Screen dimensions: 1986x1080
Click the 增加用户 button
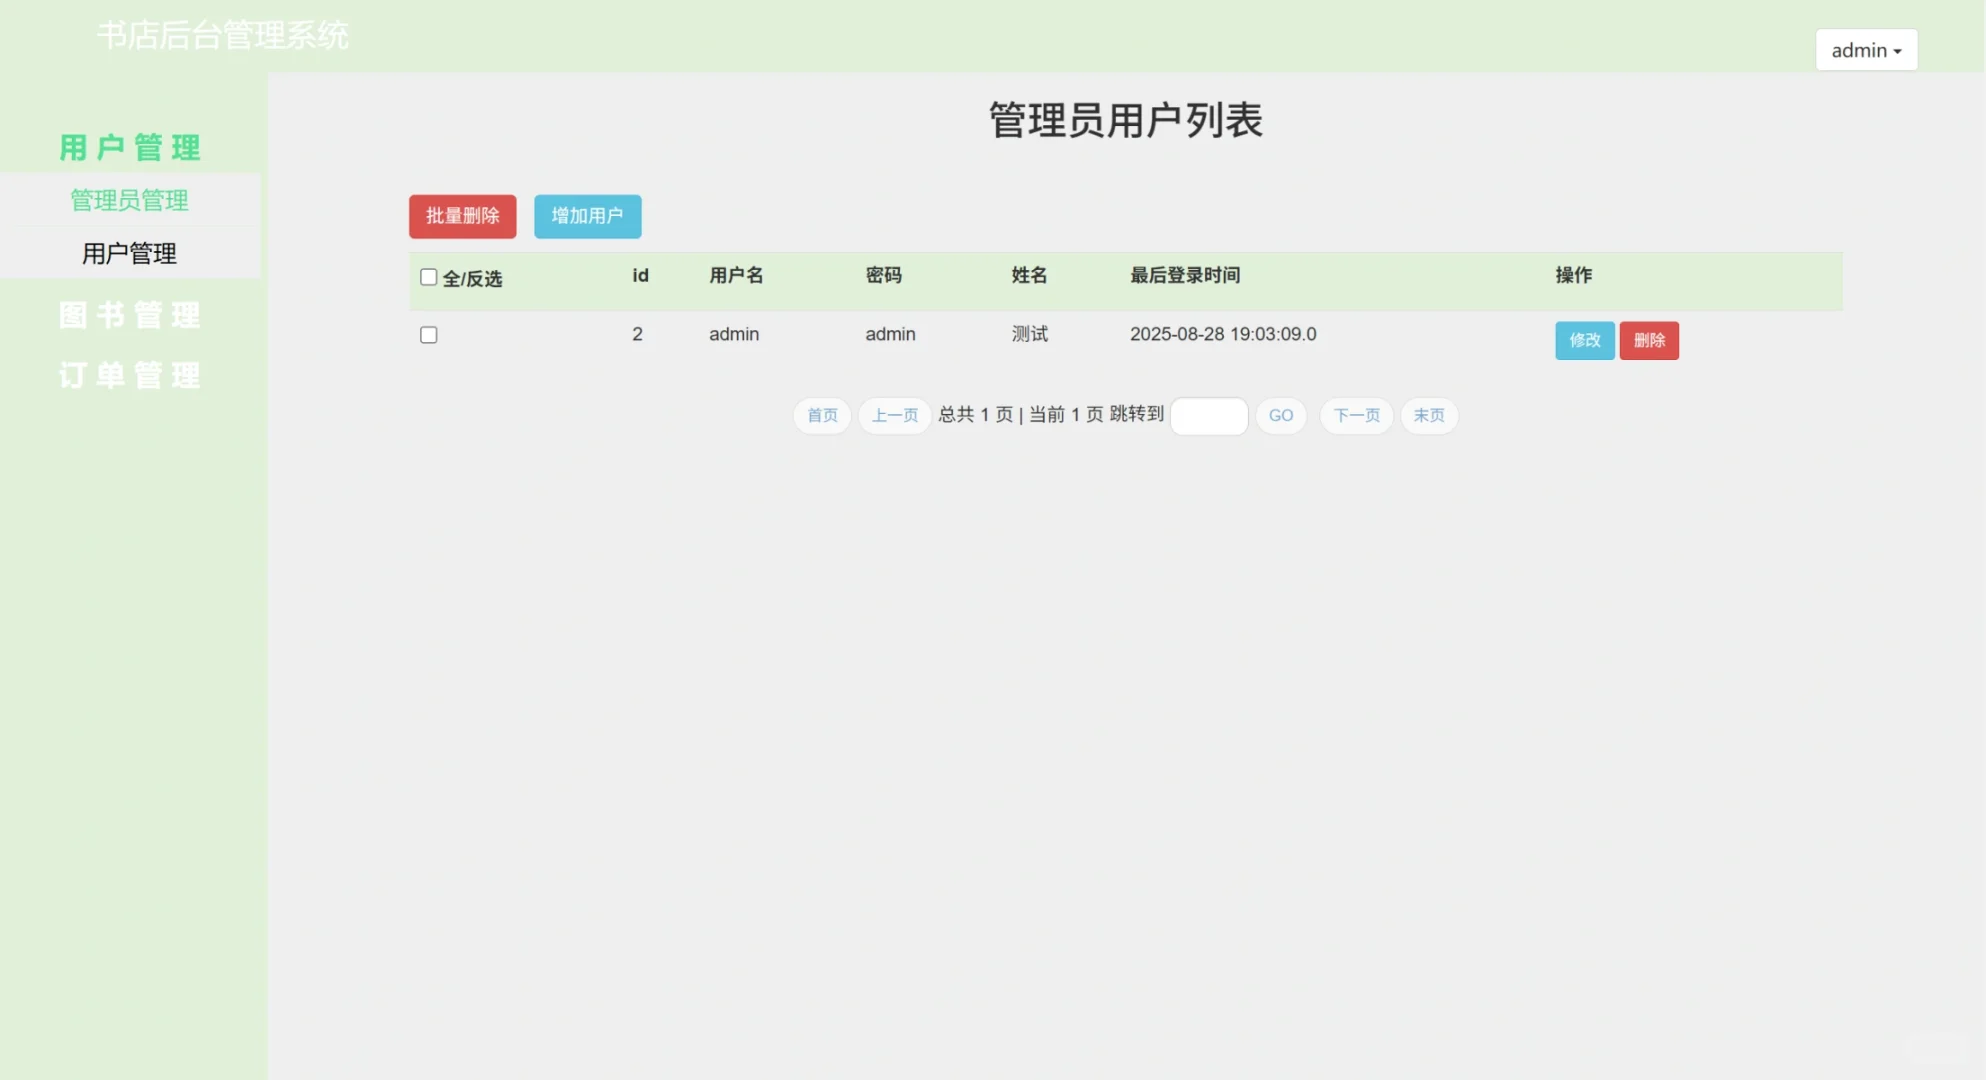[587, 216]
